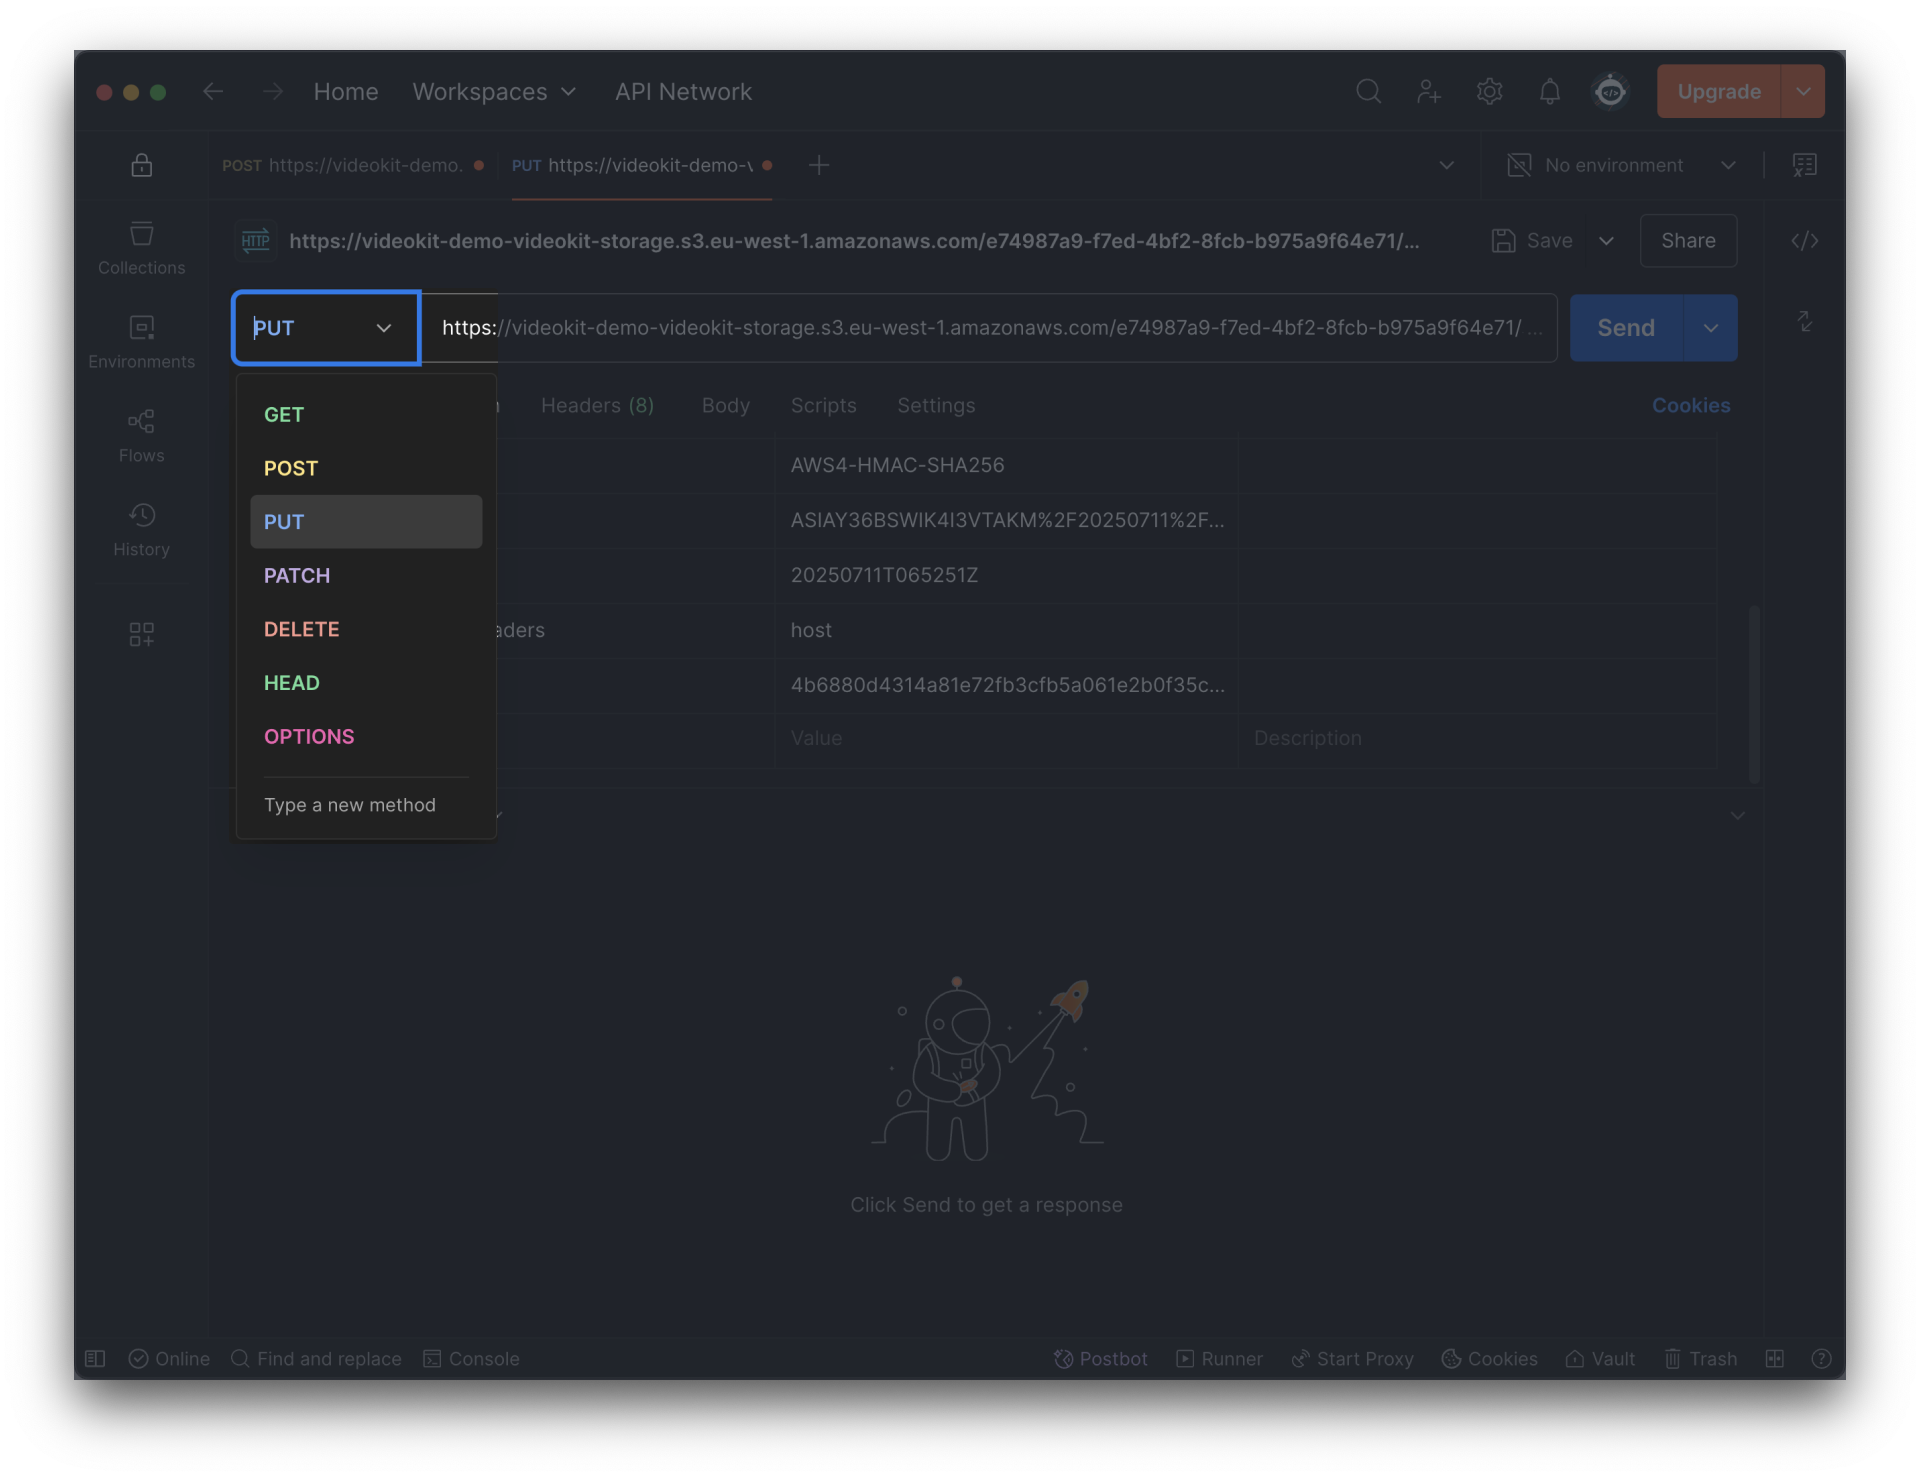Click the workspace lock icon
1920x1478 pixels.
[x=141, y=165]
